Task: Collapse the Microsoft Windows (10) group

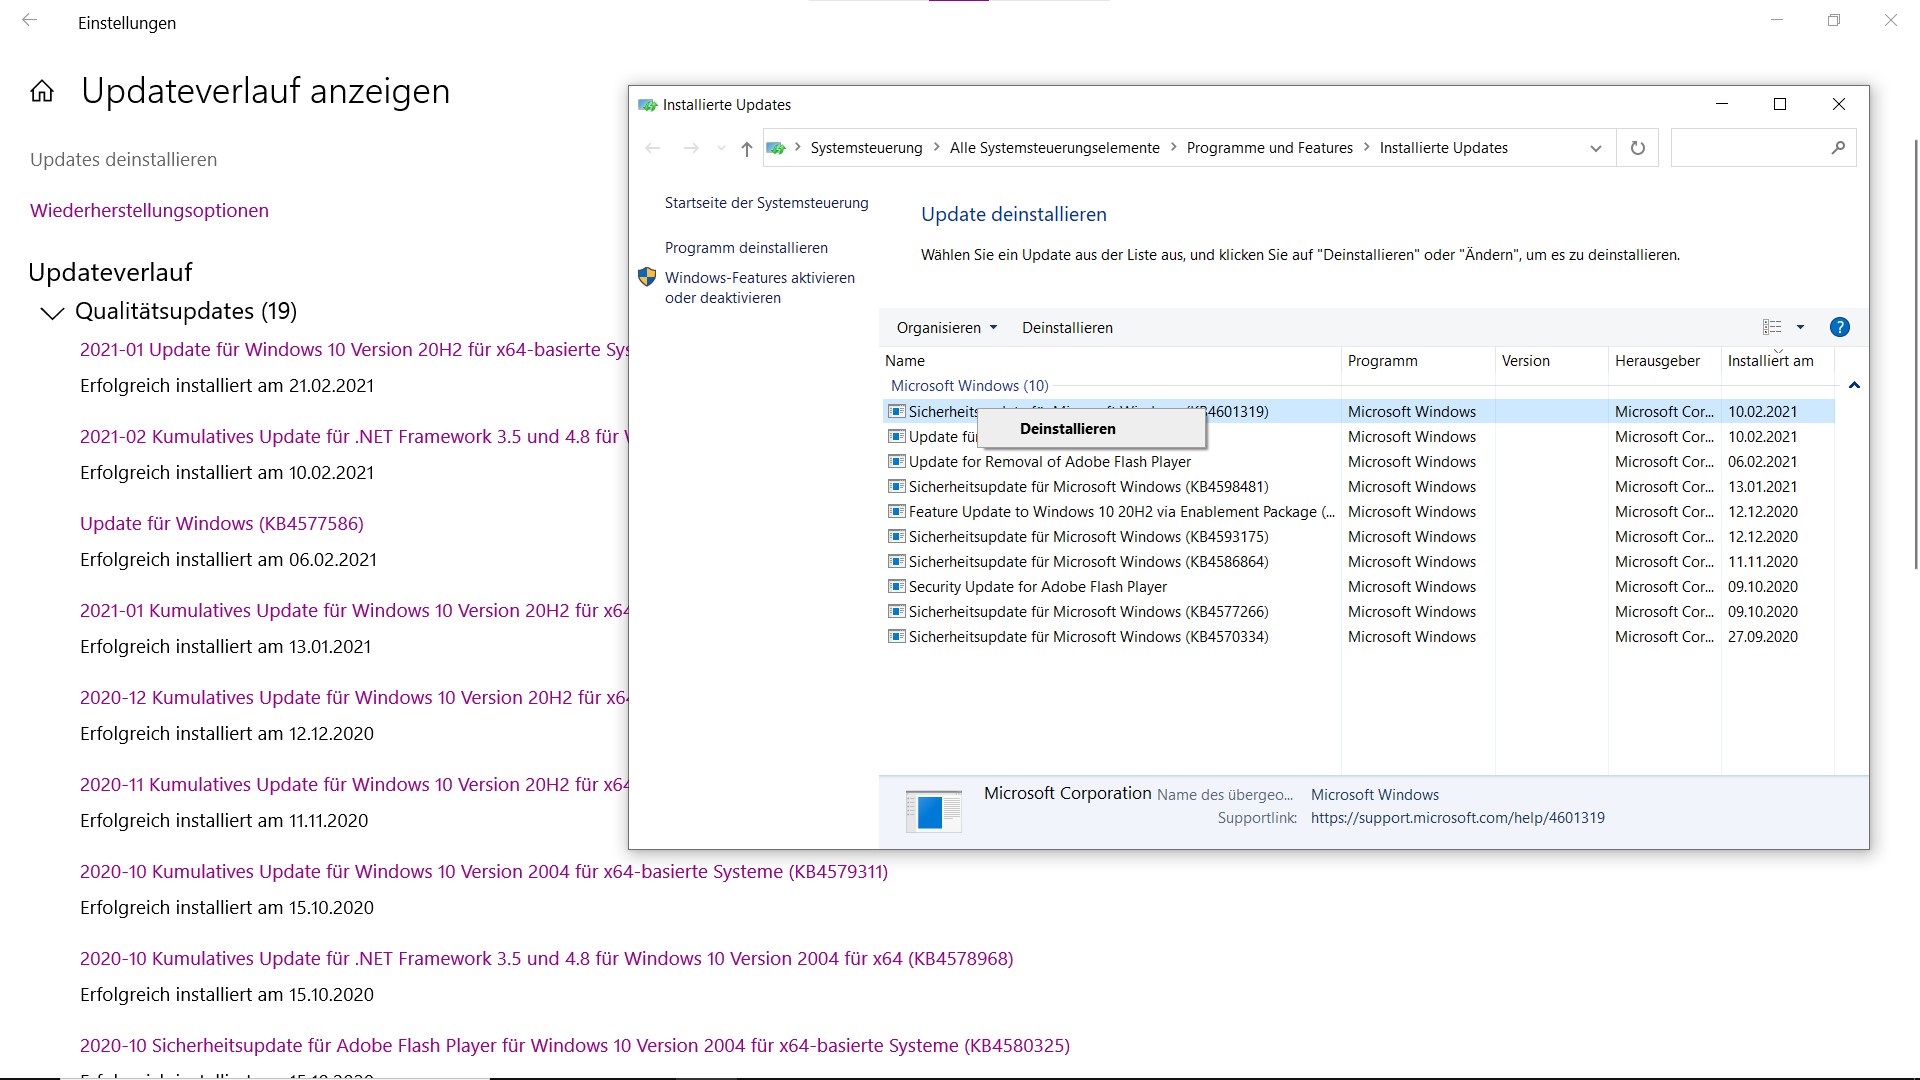Action: point(1854,386)
